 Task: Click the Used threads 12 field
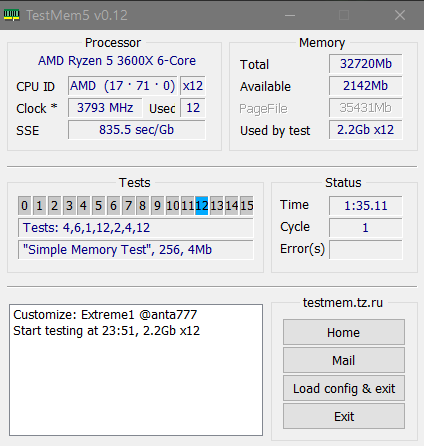(193, 108)
